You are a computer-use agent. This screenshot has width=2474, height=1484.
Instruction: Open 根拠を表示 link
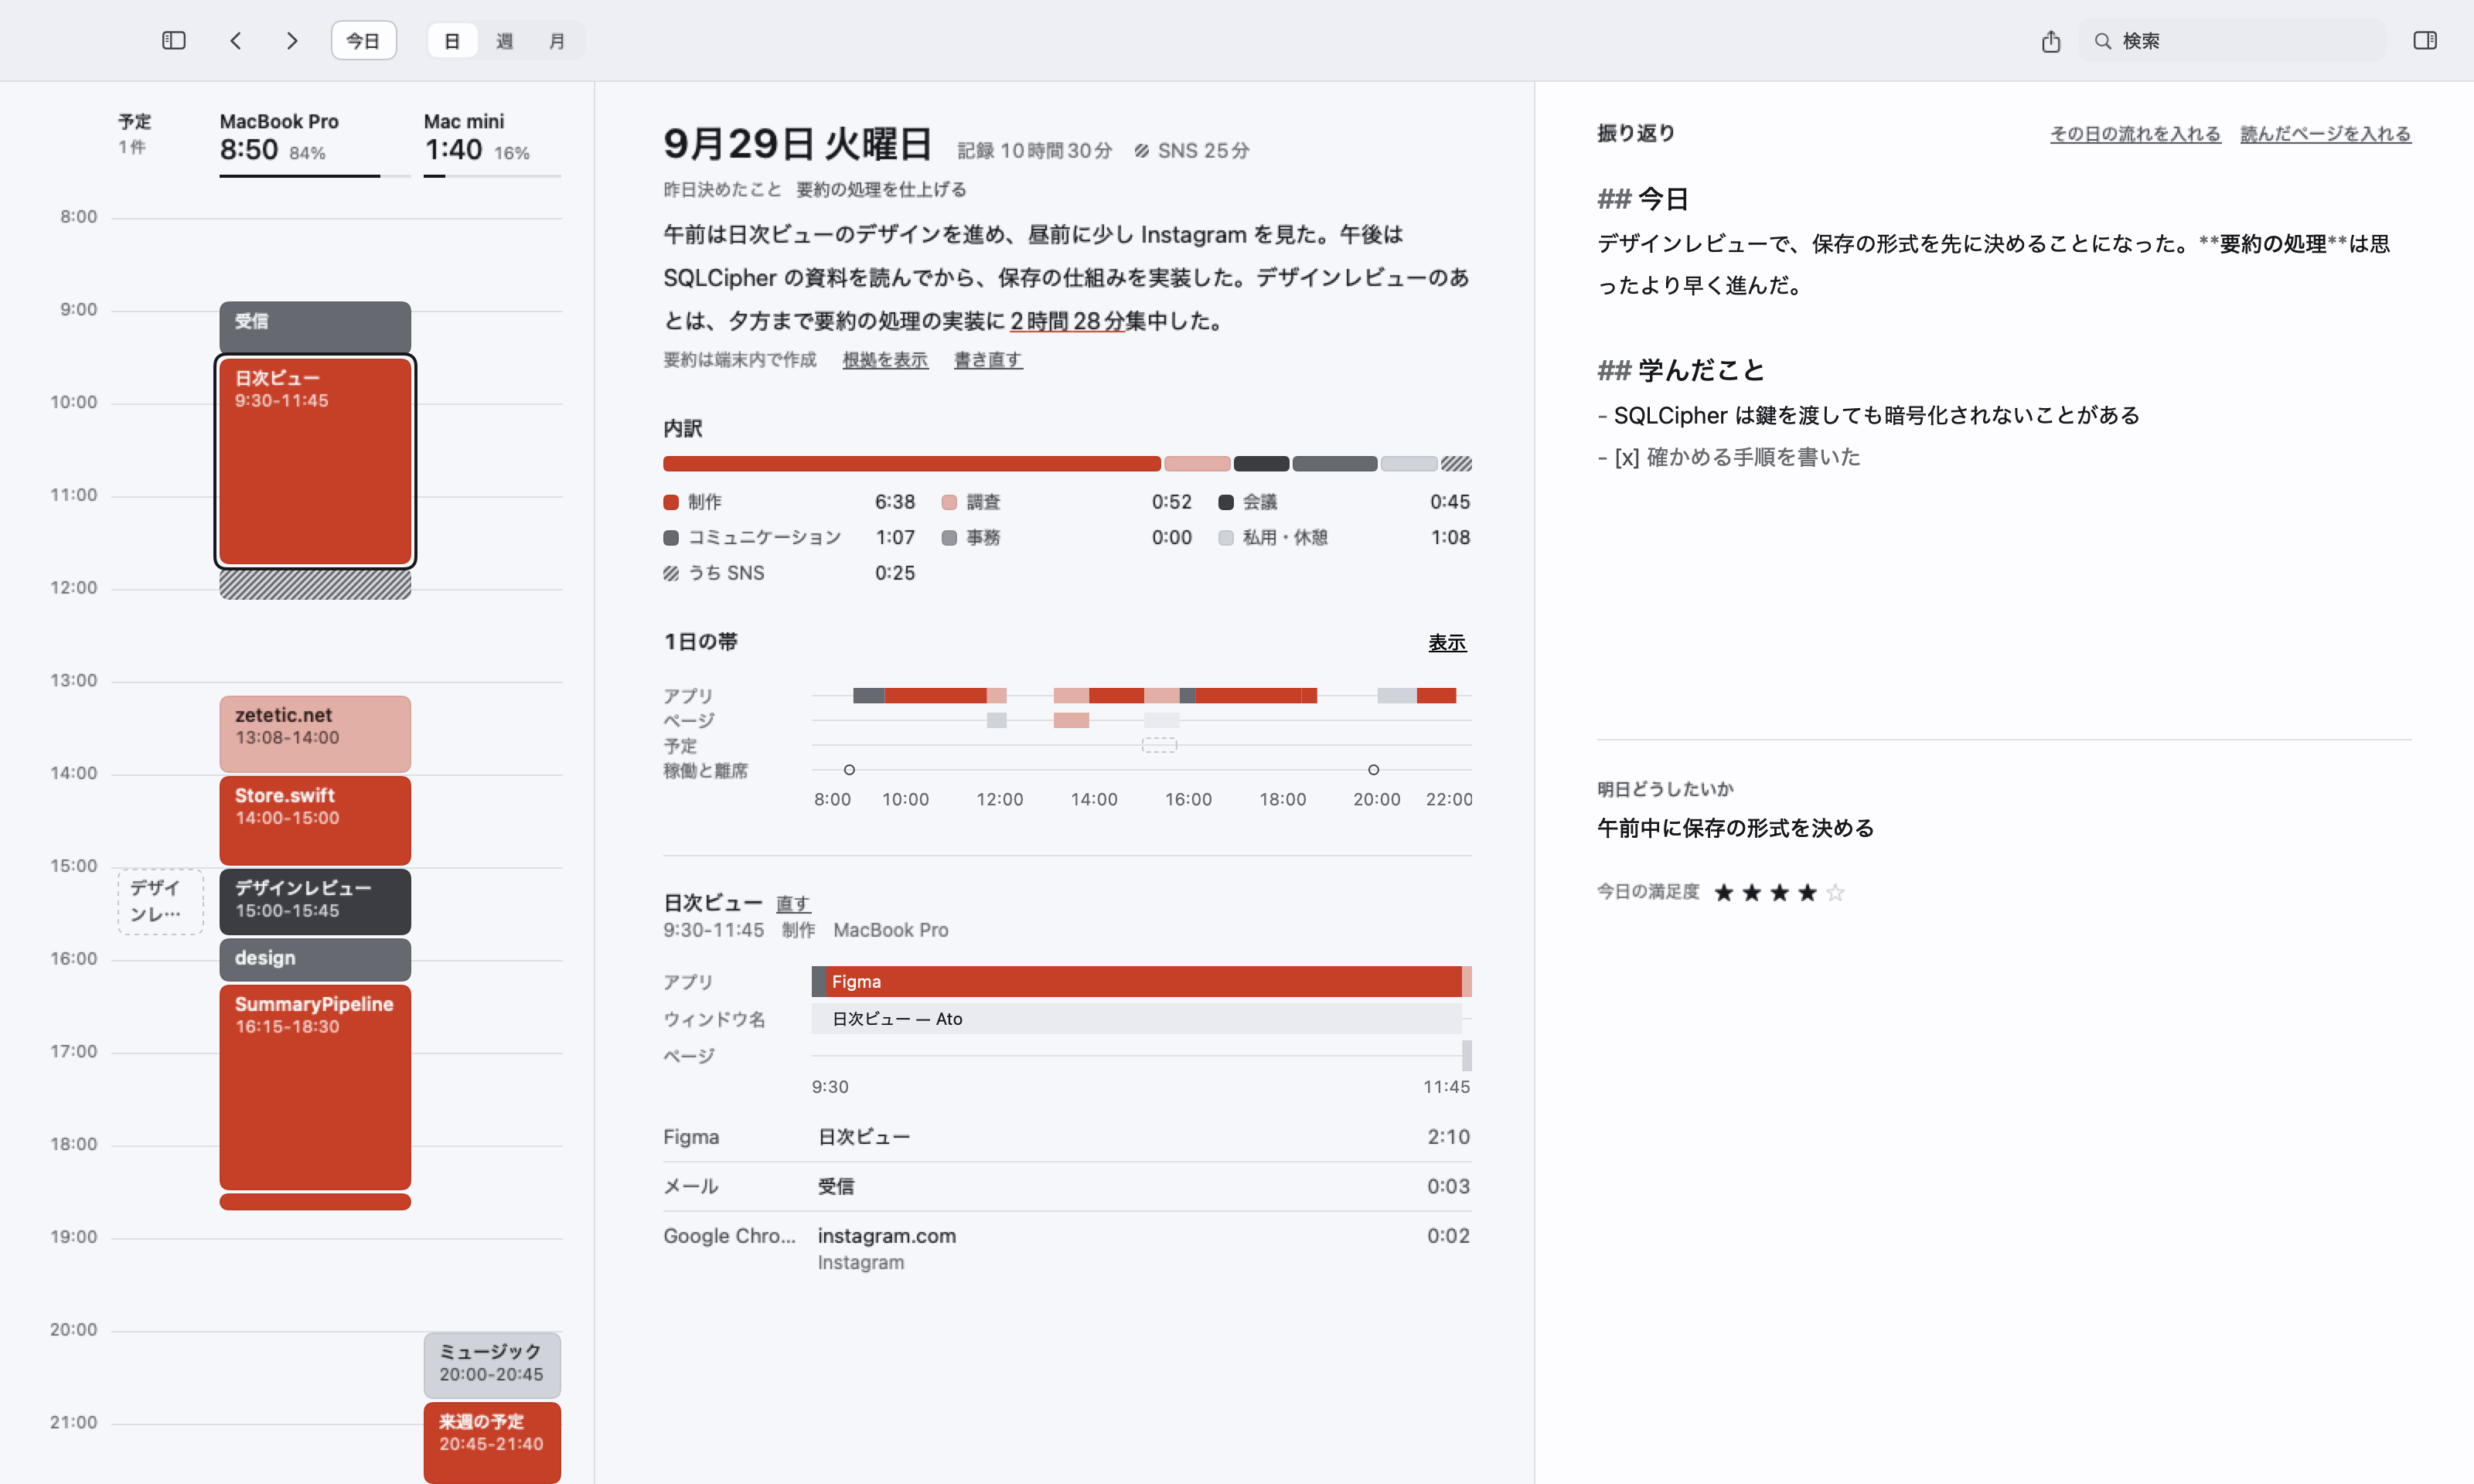tap(885, 360)
